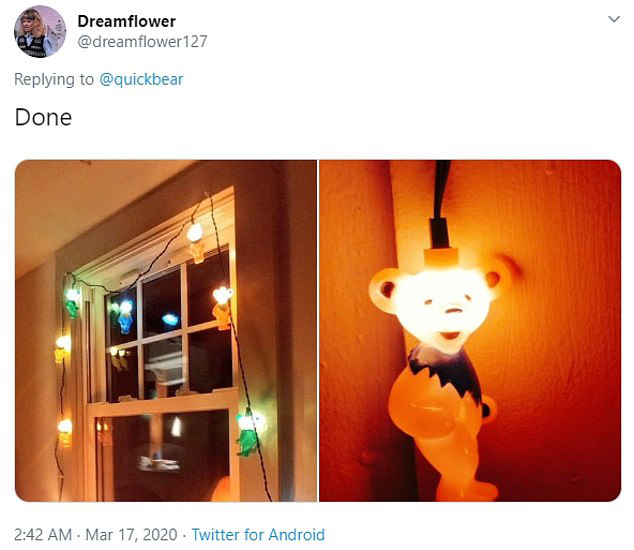Open the 2:42 AM timestamp

[43, 534]
